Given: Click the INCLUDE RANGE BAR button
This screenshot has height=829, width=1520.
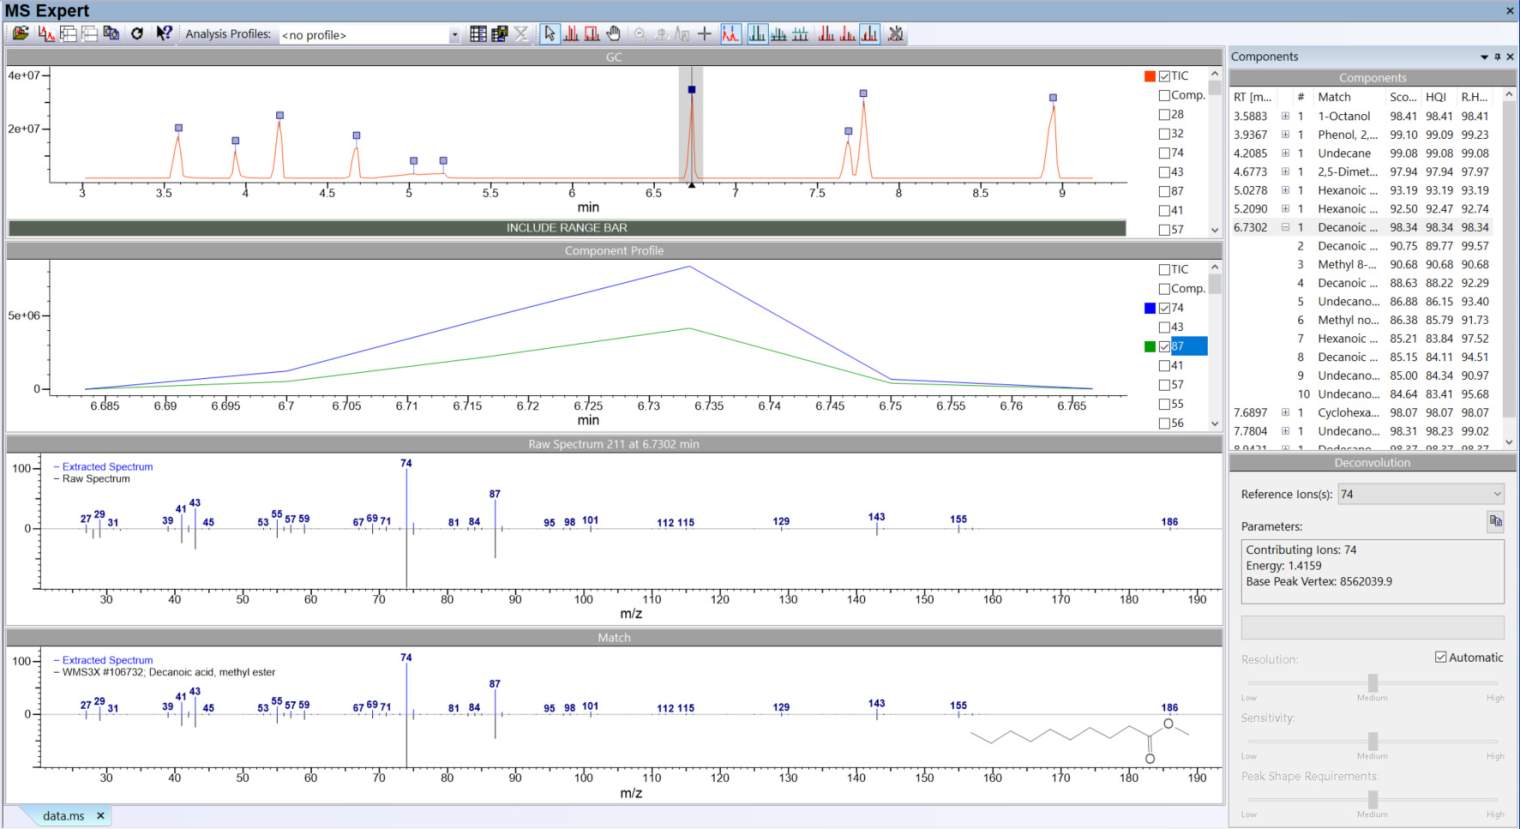Looking at the screenshot, I should pyautogui.click(x=565, y=228).
